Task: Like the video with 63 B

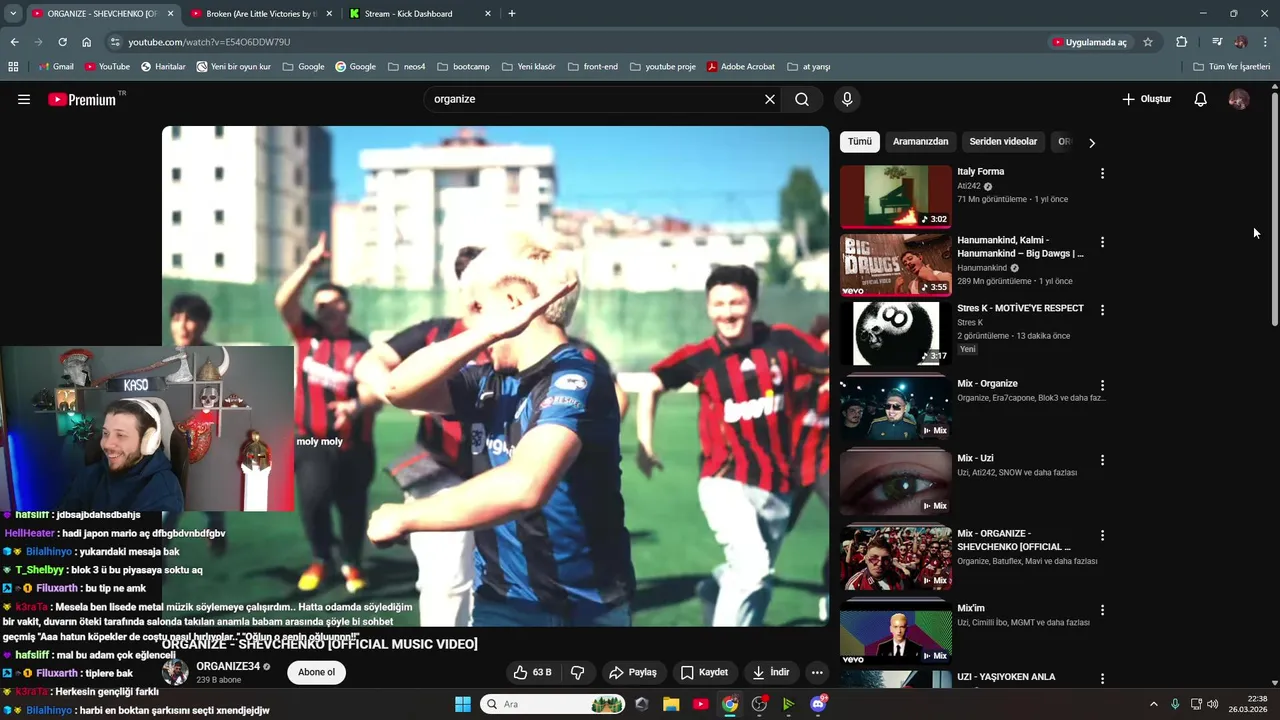Action: 532,672
